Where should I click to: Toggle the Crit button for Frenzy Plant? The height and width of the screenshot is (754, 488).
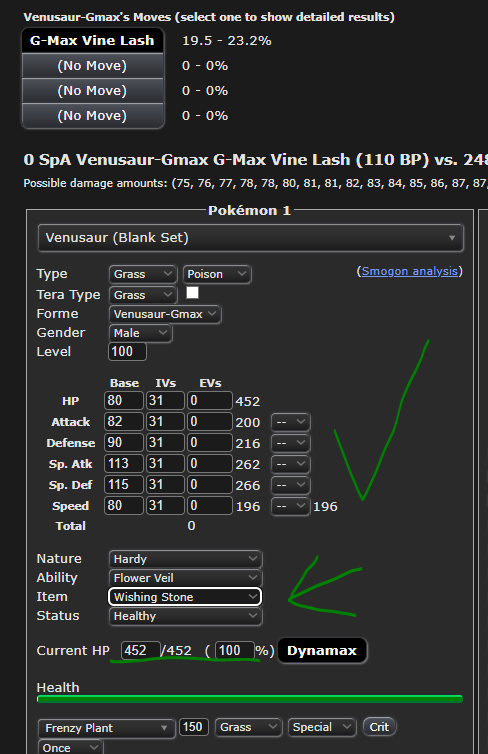click(x=379, y=727)
